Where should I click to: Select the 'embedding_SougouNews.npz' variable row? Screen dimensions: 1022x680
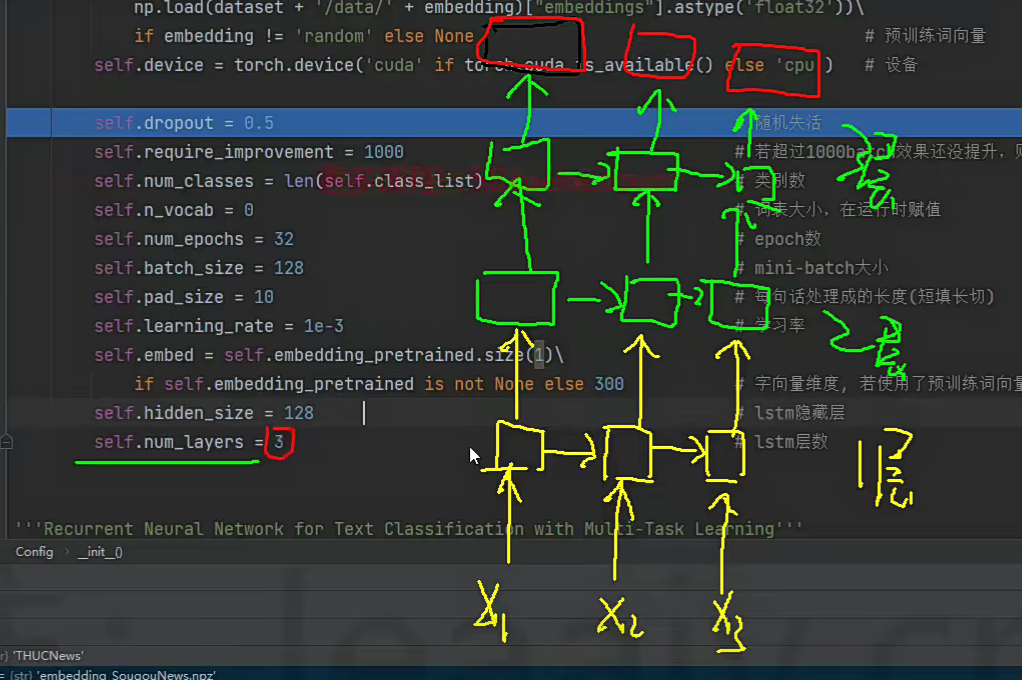tap(110, 675)
